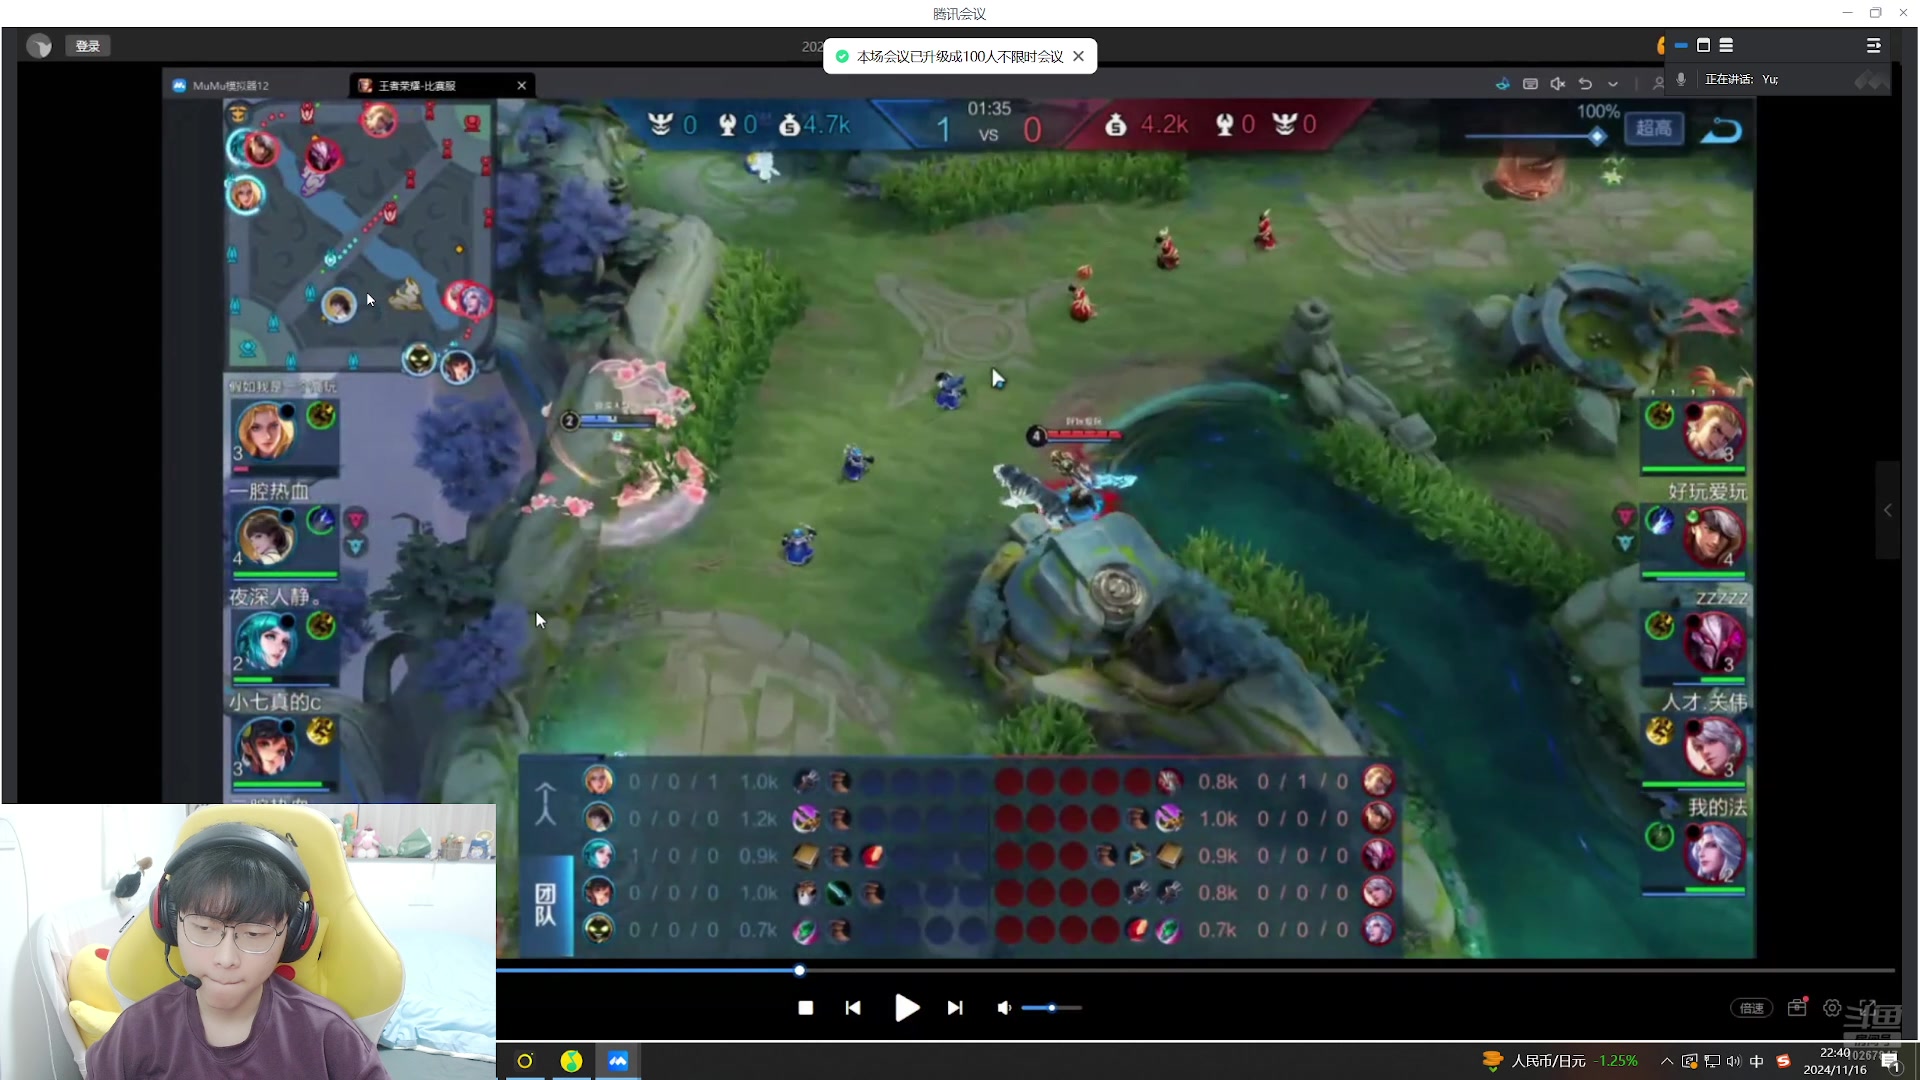
Task: Adjust the video player volume slider
Action: [x=1052, y=1008]
